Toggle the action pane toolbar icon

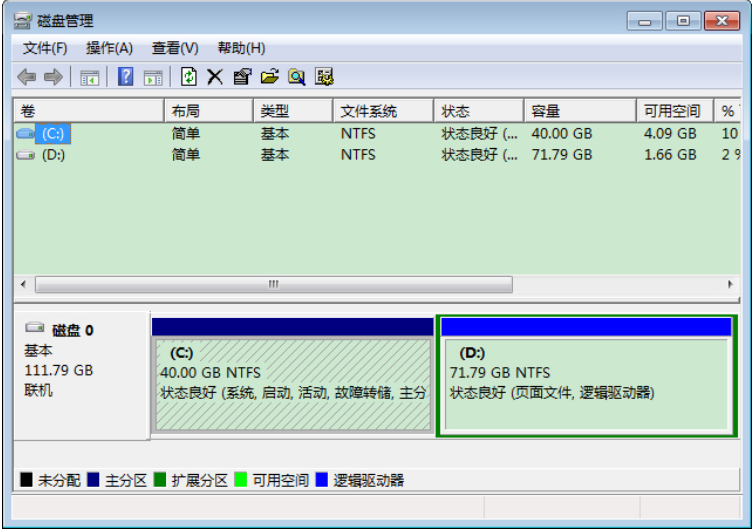coord(153,77)
